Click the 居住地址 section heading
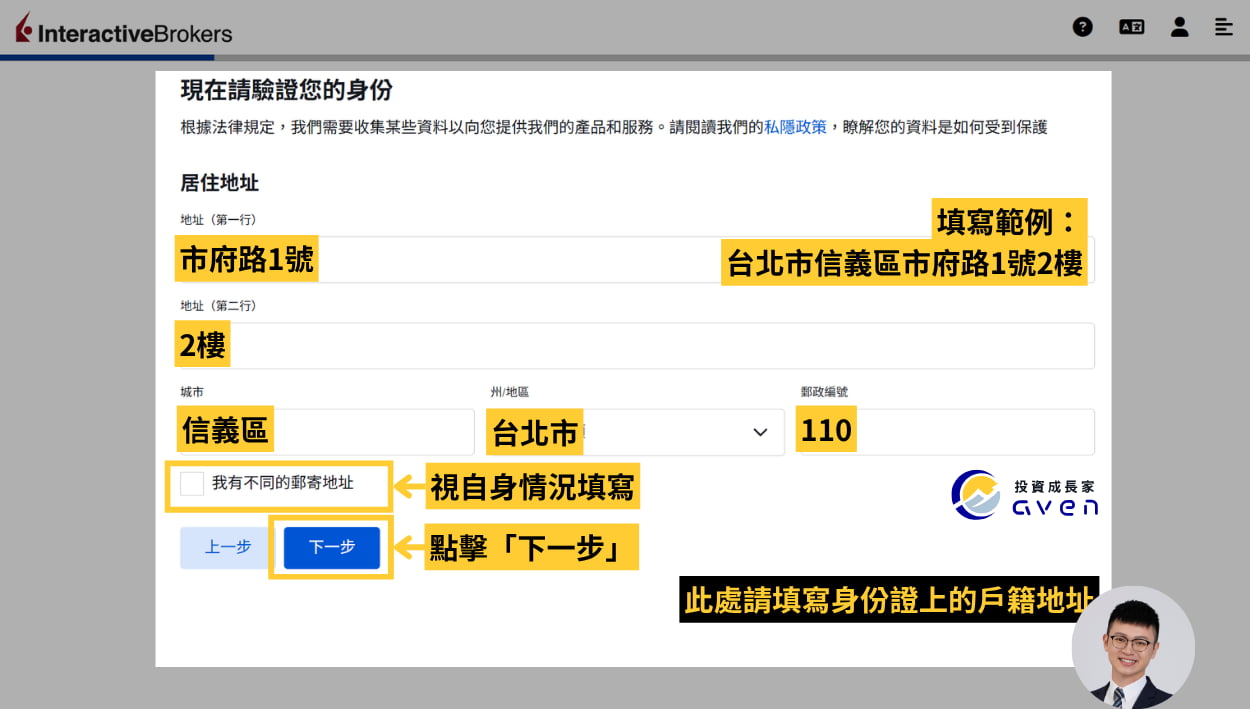This screenshot has width=1250, height=709. [219, 183]
